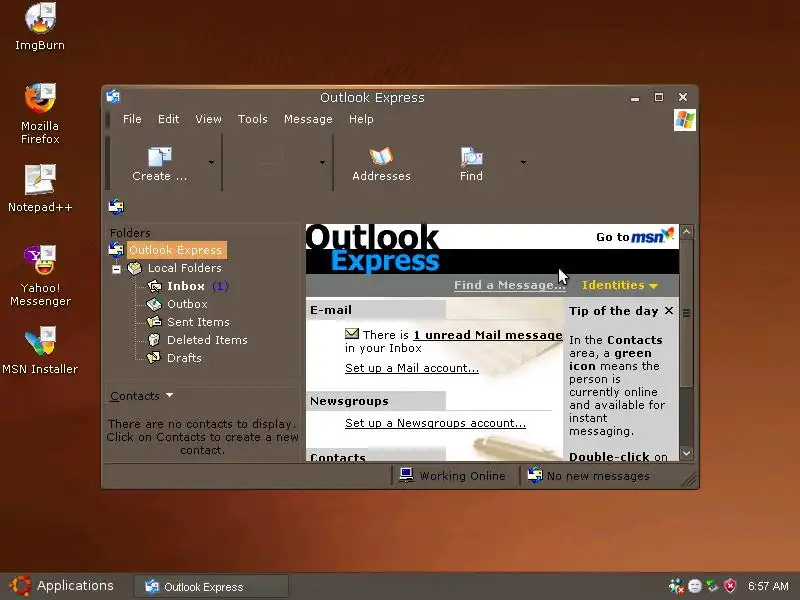This screenshot has height=600, width=800.
Task: Click the unread mail envelope icon
Action: coord(352,334)
